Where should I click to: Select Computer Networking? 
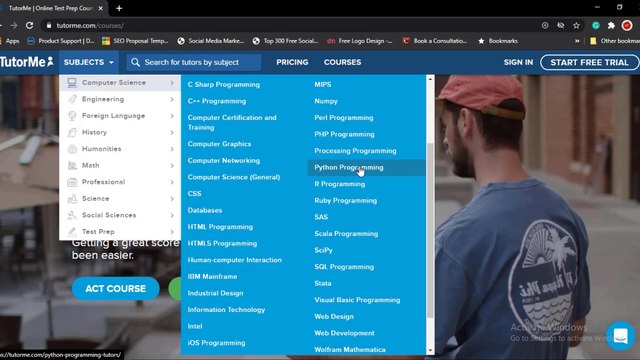coord(224,161)
